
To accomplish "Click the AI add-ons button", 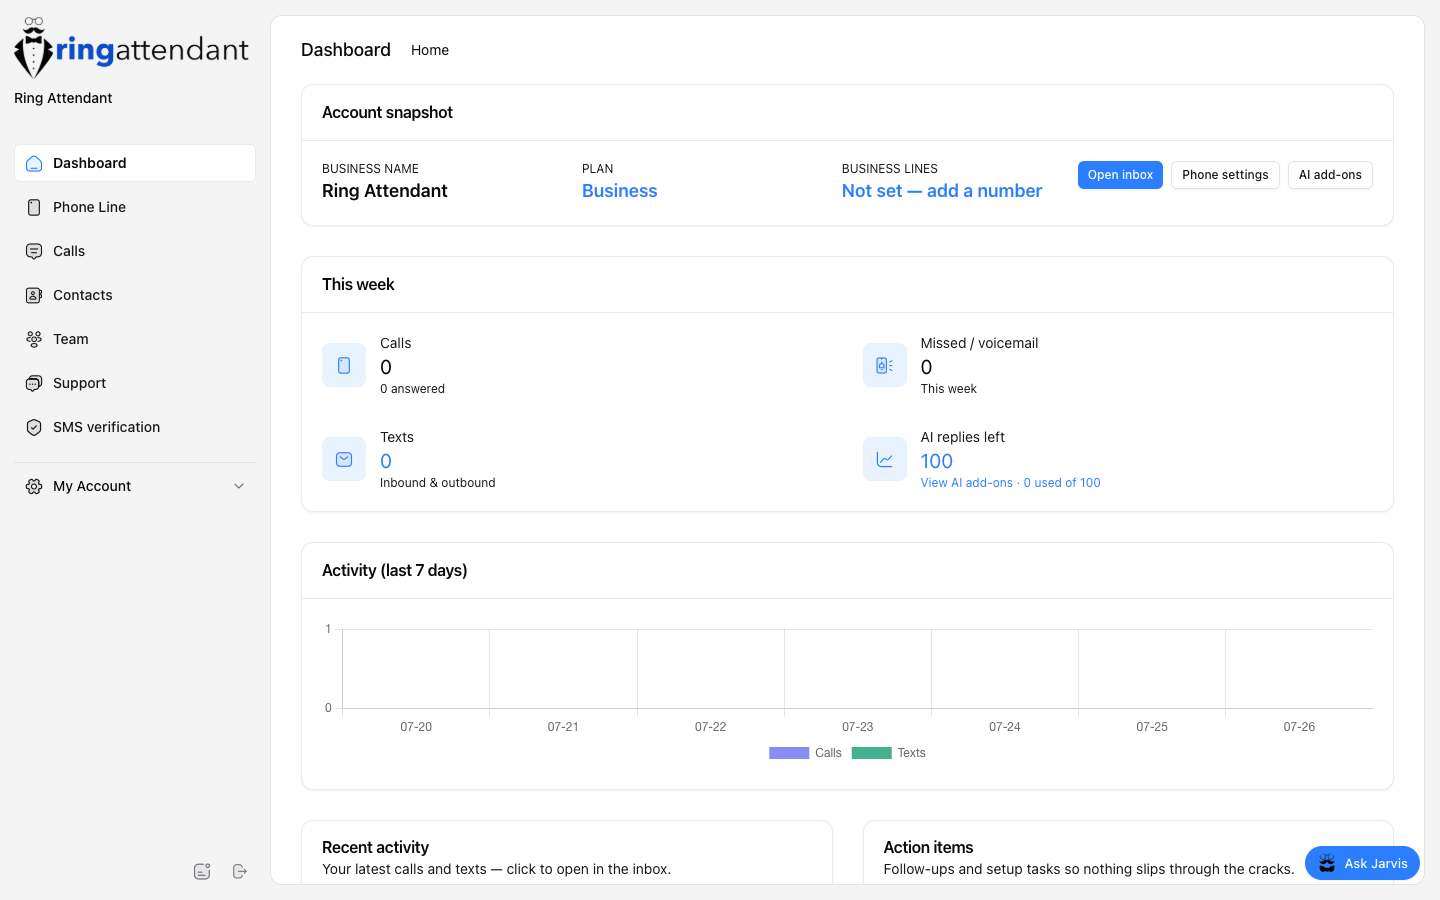I will (x=1330, y=175).
